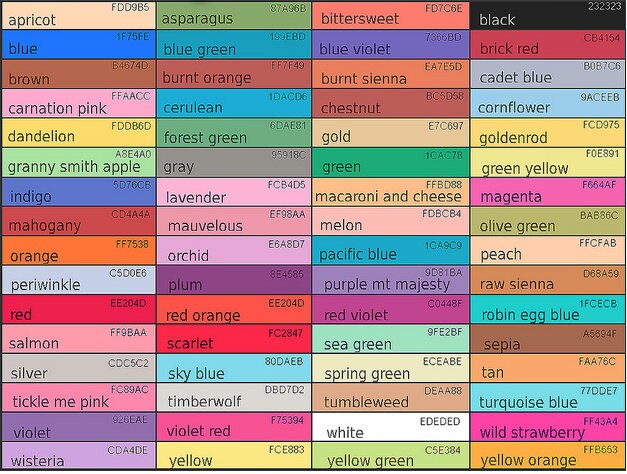Select the apricot color swatch
This screenshot has width=627, height=474.
[x=78, y=15]
